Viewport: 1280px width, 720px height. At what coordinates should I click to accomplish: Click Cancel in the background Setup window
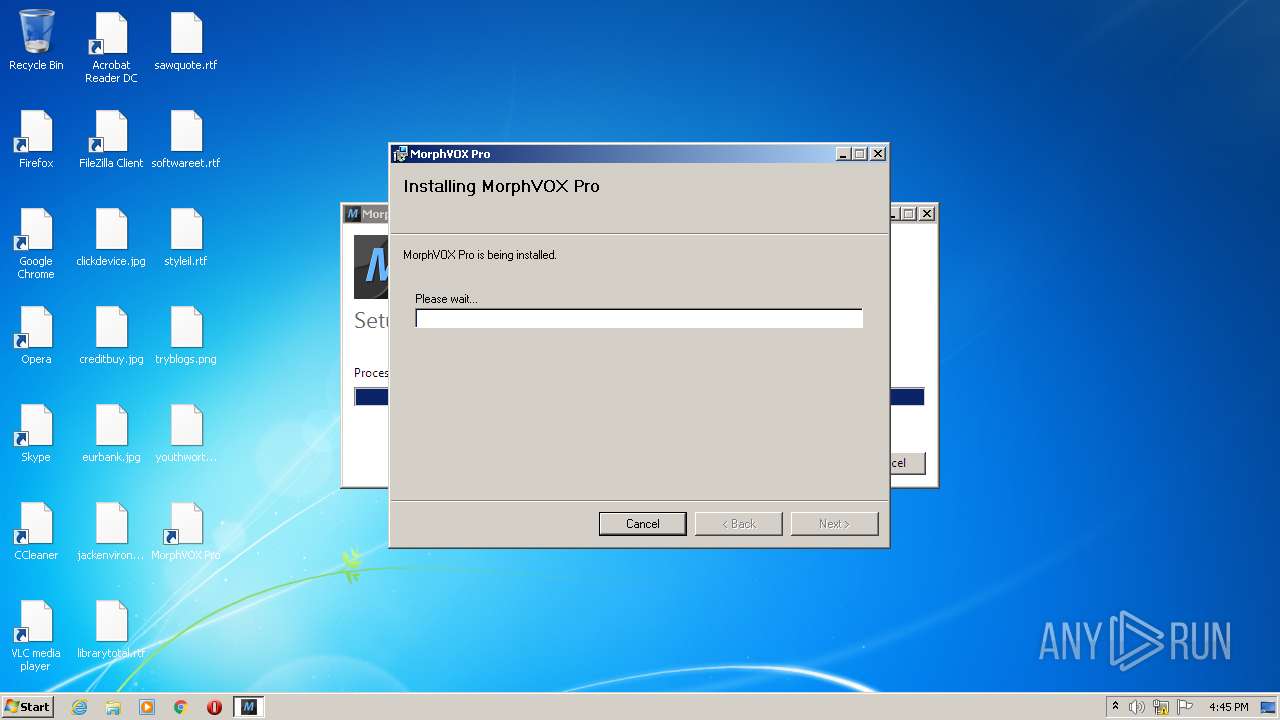click(x=906, y=463)
